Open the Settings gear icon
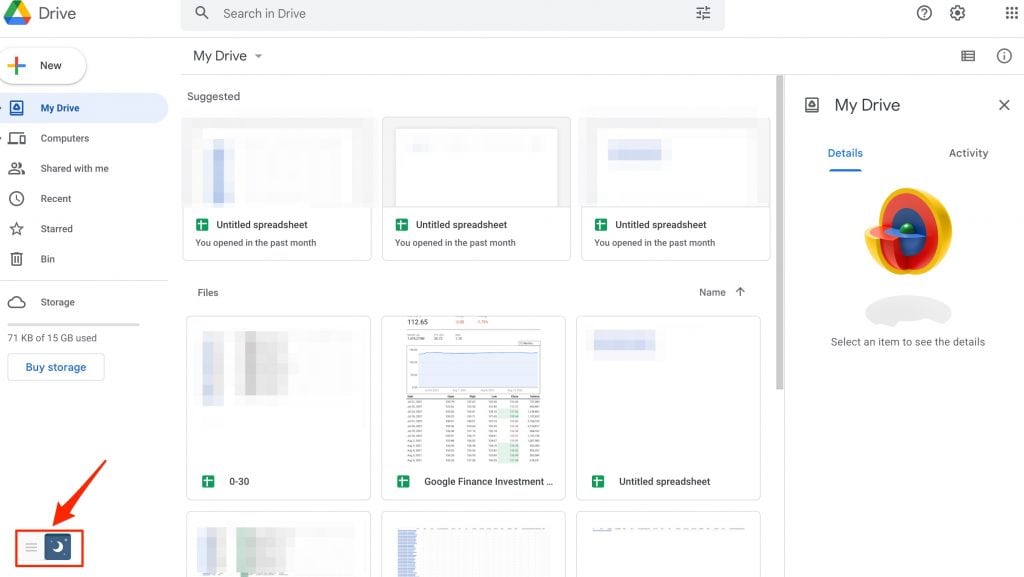1024x577 pixels. coord(957,13)
